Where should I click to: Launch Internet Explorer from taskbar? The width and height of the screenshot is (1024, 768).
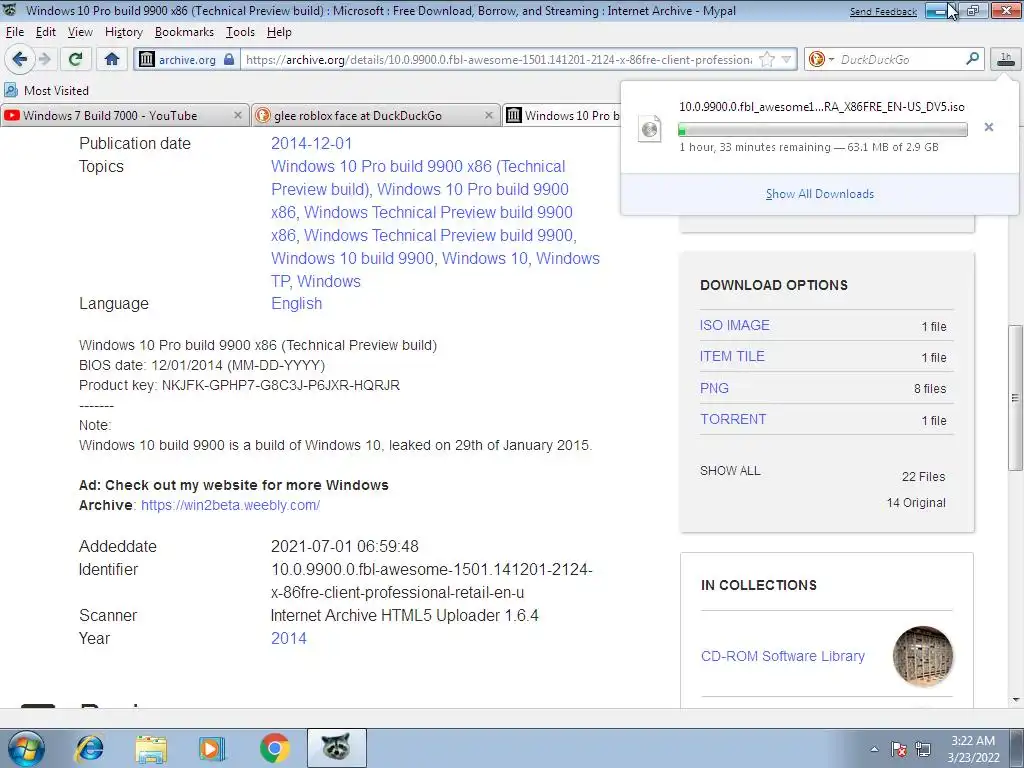[89, 748]
